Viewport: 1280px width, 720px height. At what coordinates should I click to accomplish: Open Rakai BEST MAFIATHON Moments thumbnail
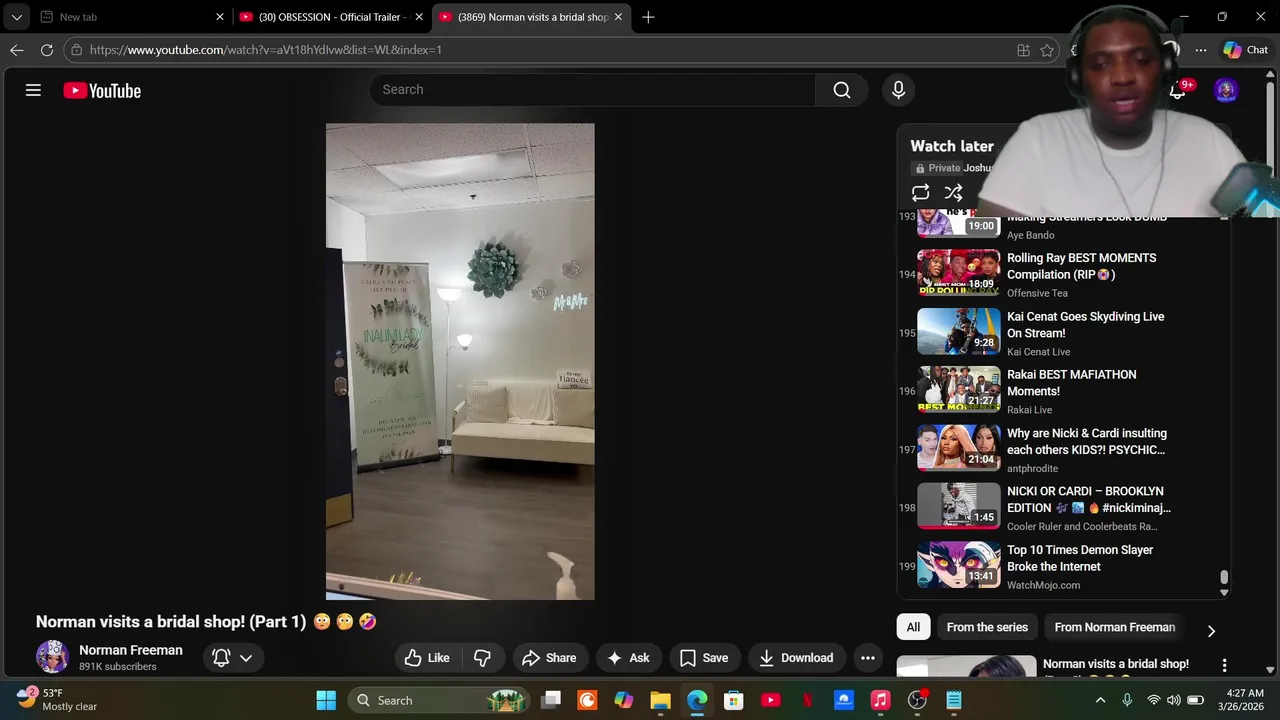(959, 390)
